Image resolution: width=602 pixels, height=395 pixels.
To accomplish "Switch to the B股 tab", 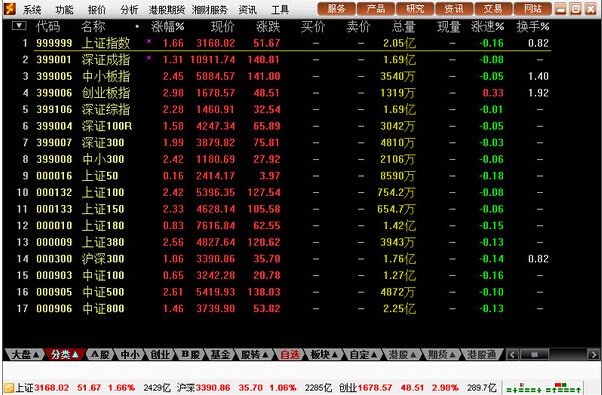I will tap(190, 354).
